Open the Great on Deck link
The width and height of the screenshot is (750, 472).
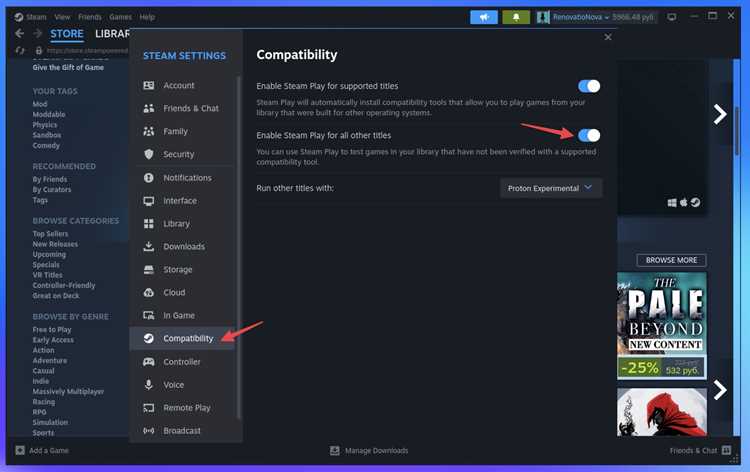coord(56,296)
